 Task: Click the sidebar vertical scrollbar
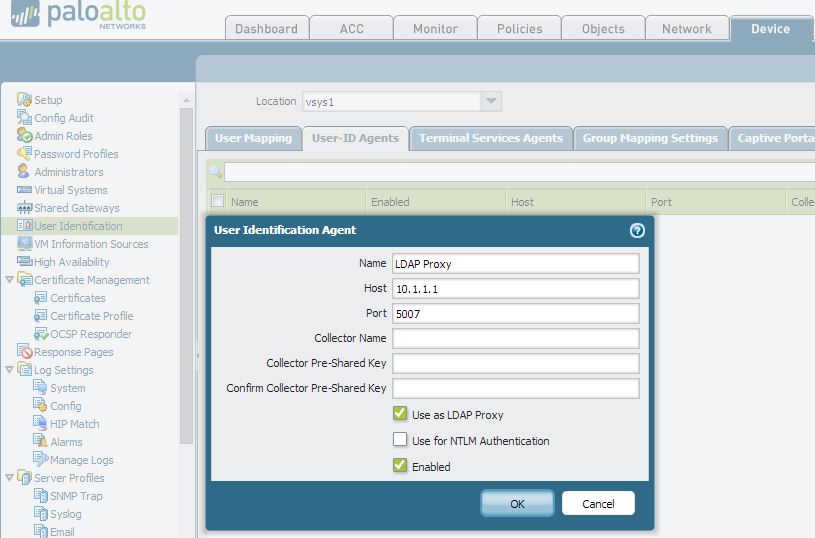[x=186, y=275]
